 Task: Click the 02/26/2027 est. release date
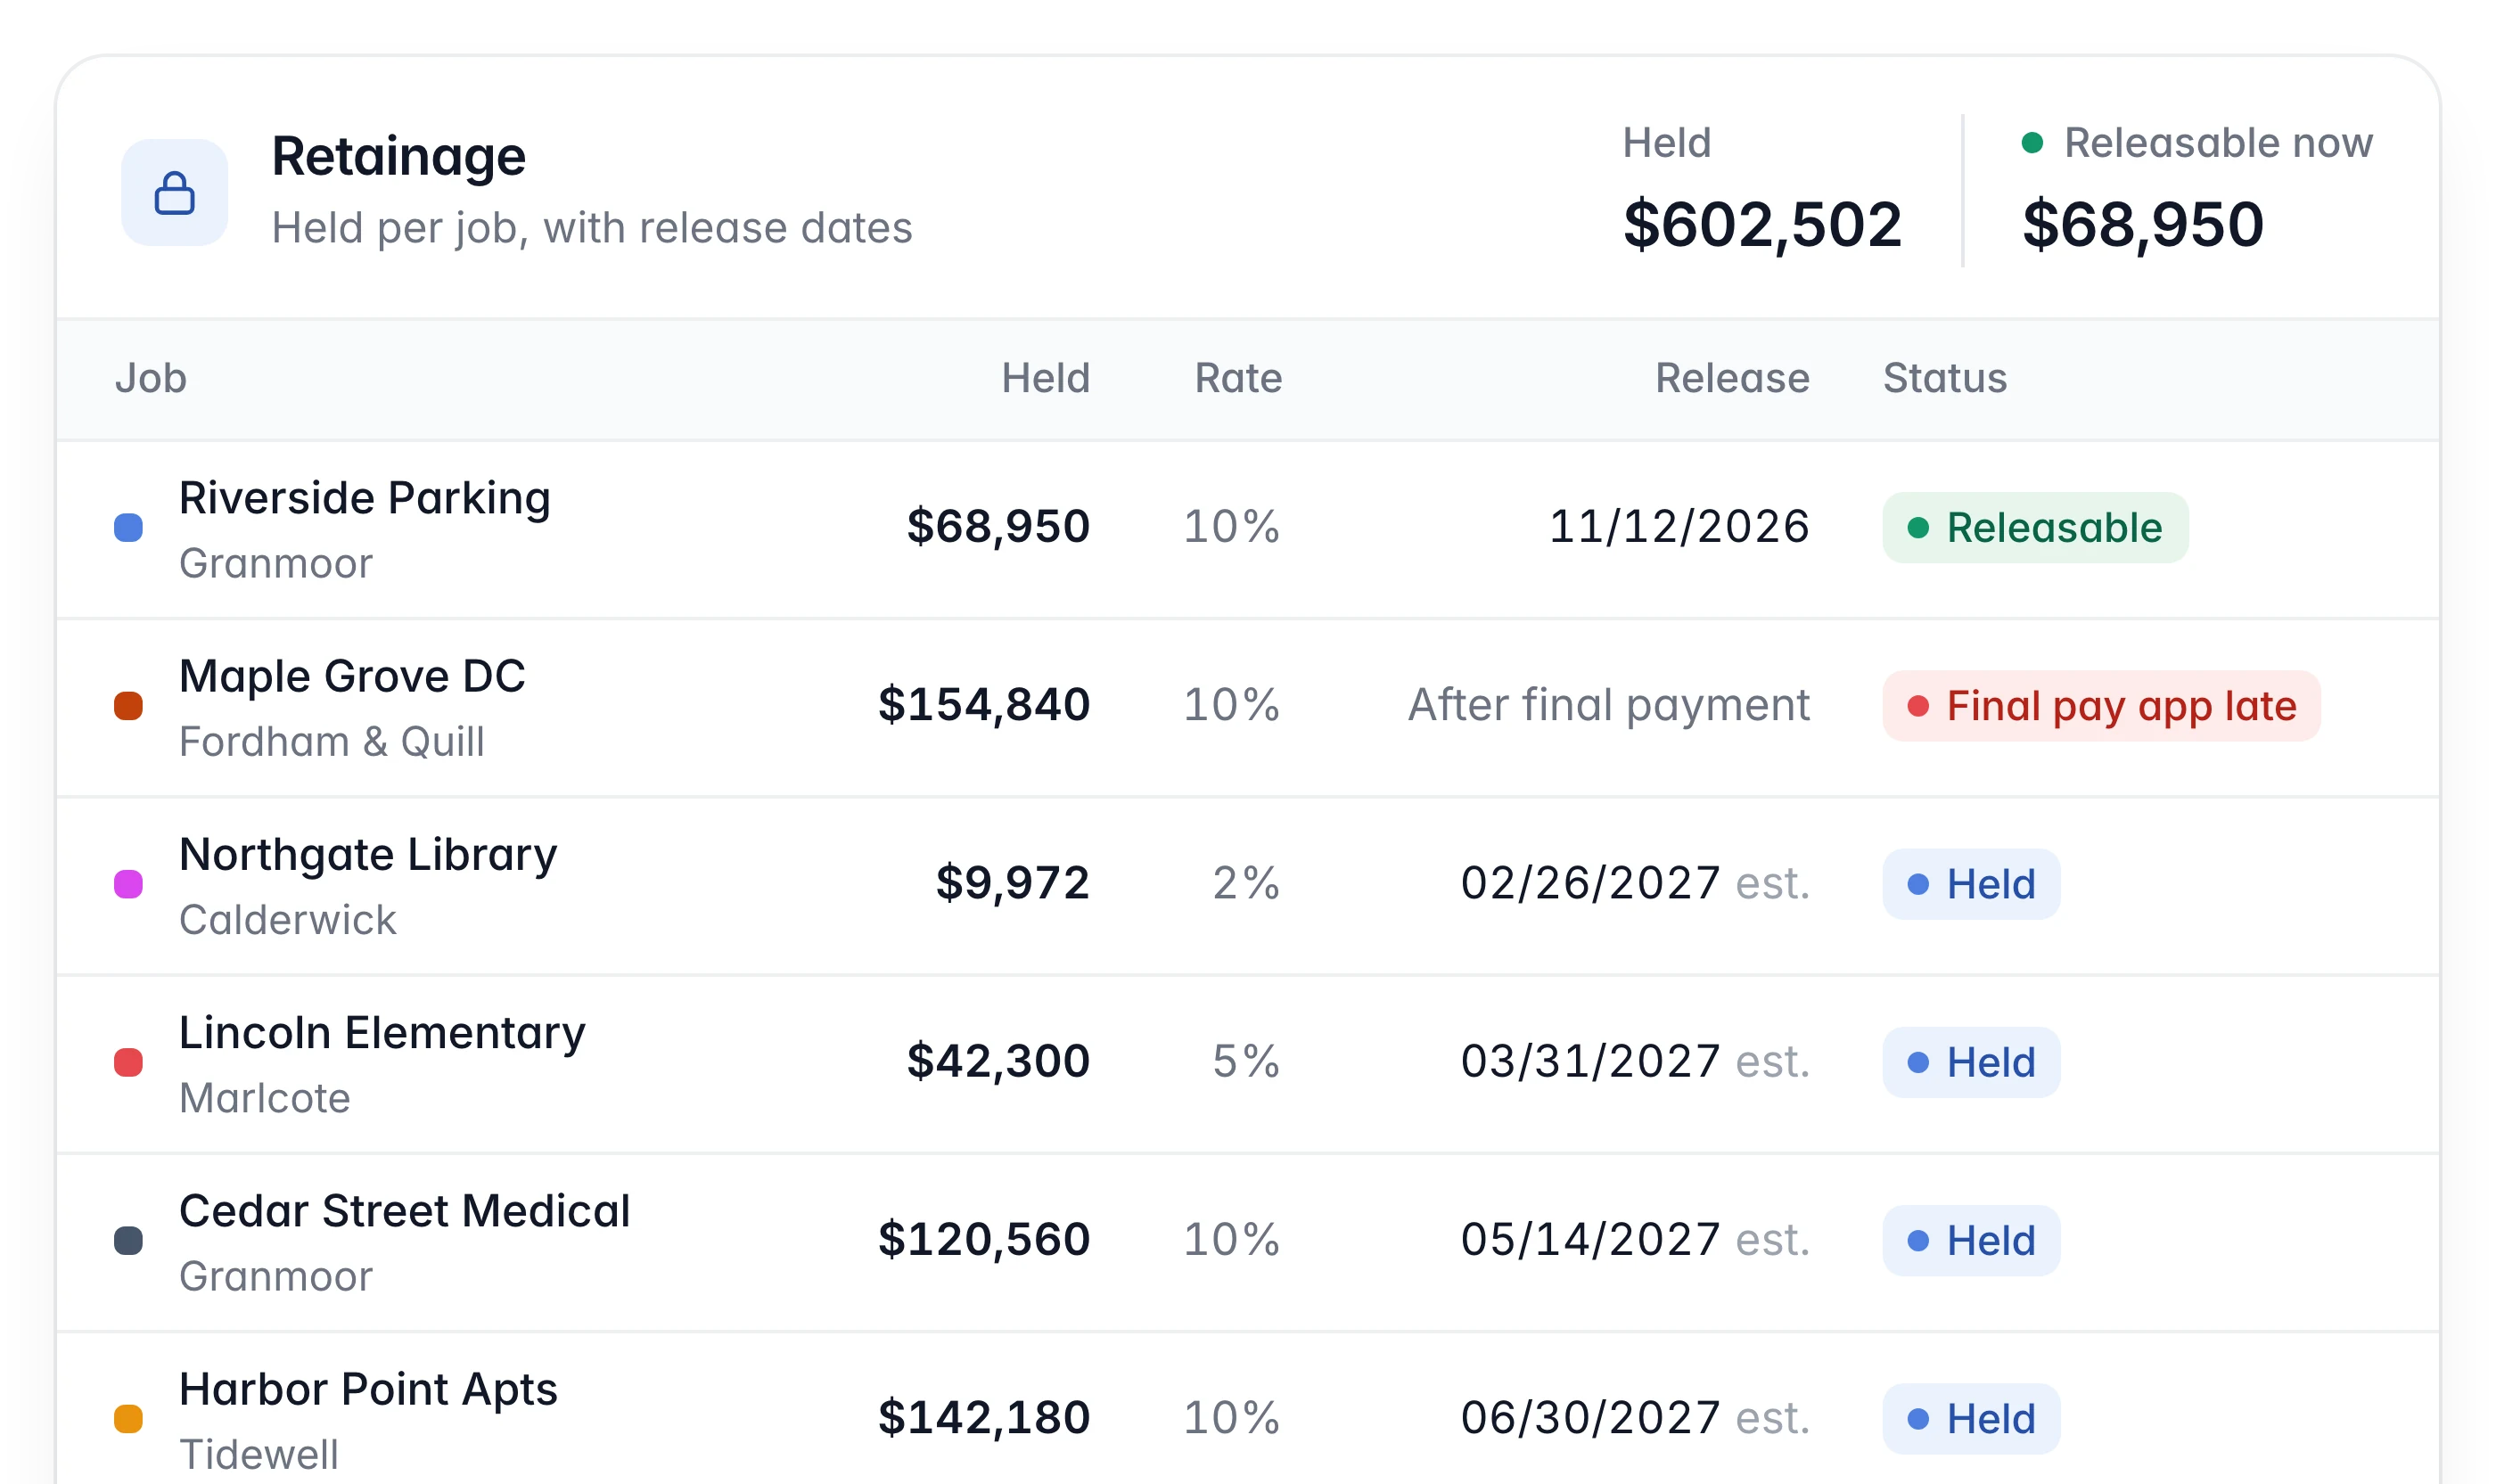tap(1635, 883)
